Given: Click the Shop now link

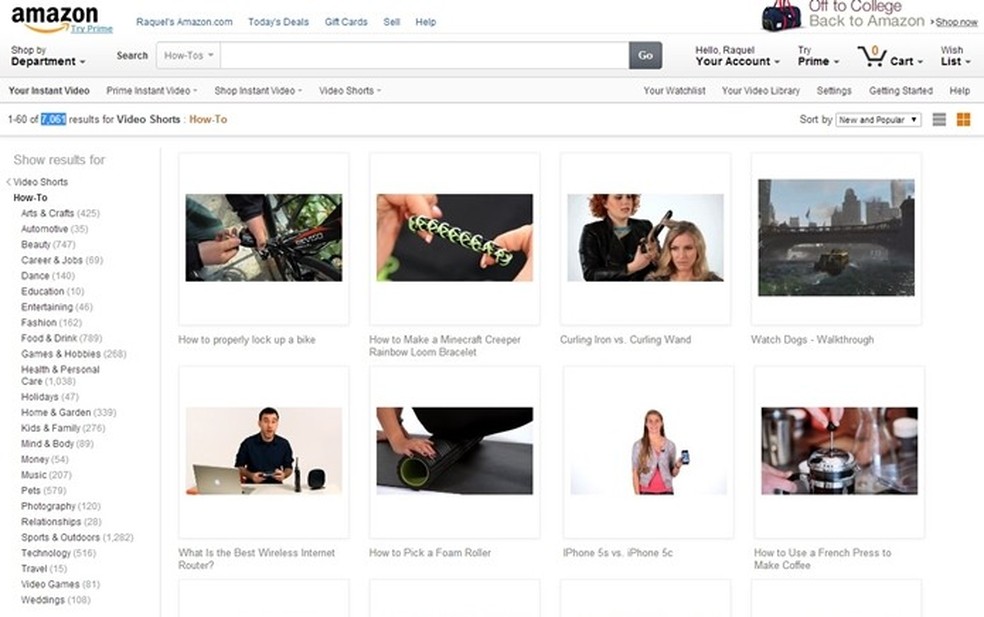Looking at the screenshot, I should [x=956, y=22].
